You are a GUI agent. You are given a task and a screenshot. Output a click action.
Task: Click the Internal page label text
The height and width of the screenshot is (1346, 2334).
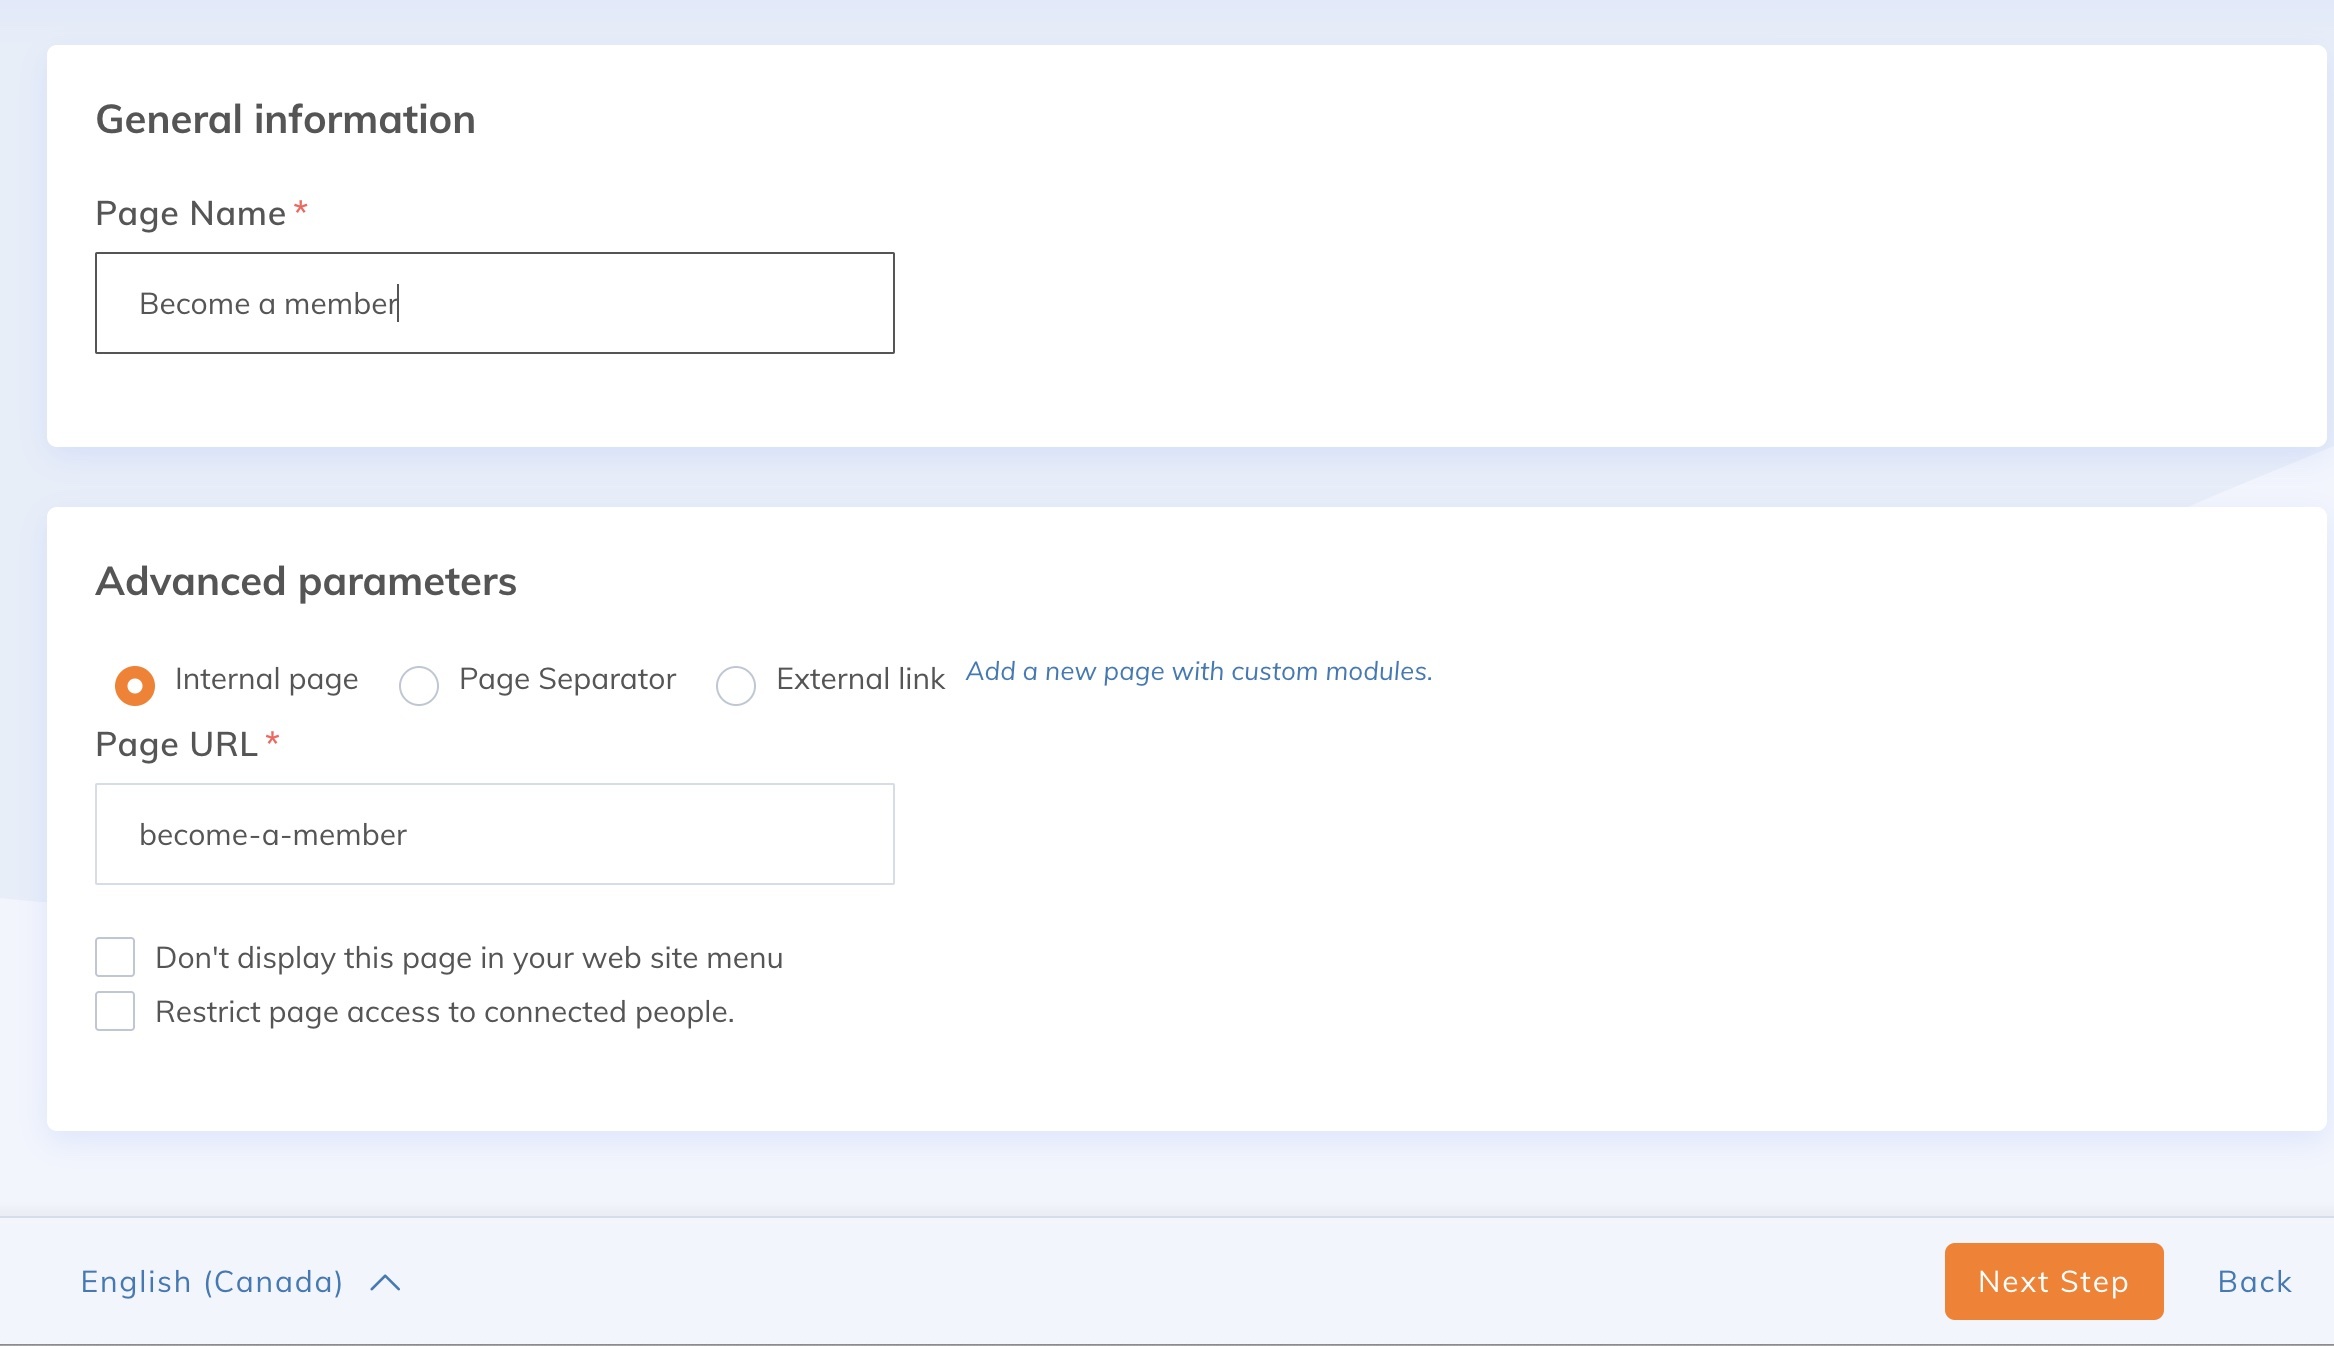click(x=266, y=679)
